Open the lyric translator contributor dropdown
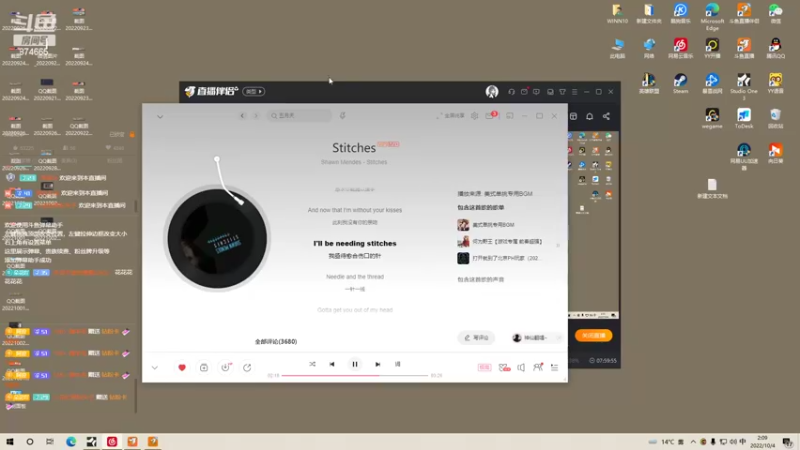800x450 pixels. [536, 338]
